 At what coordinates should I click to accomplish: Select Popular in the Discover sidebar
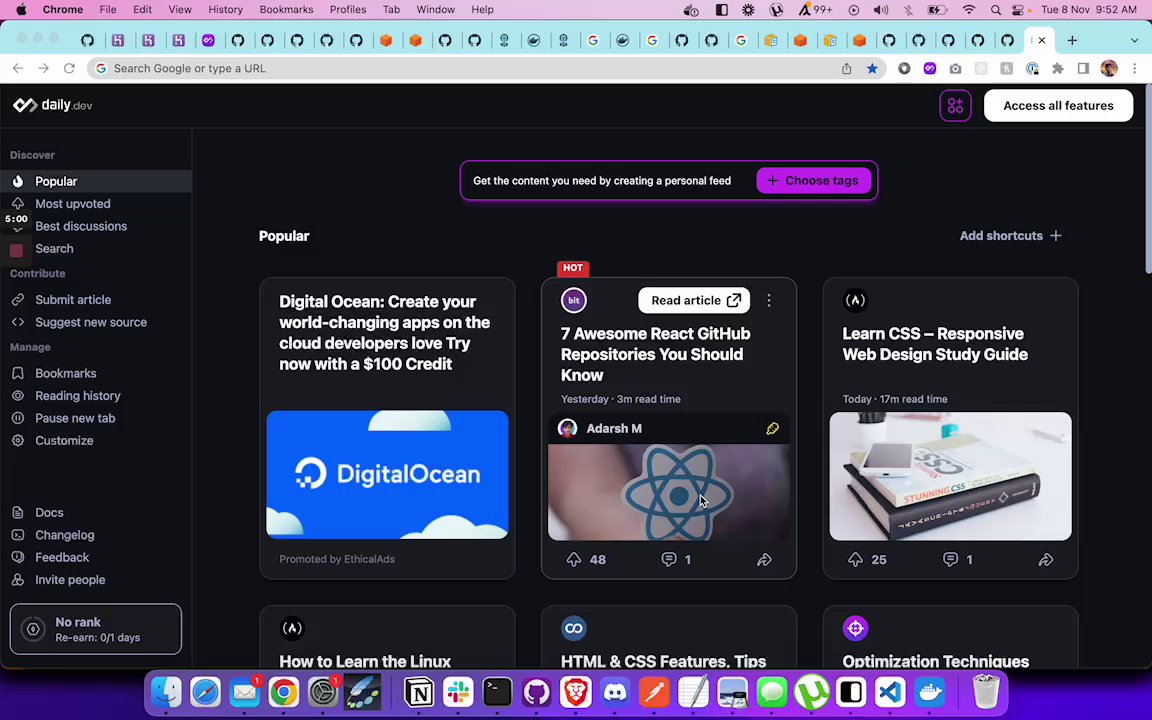click(x=96, y=181)
